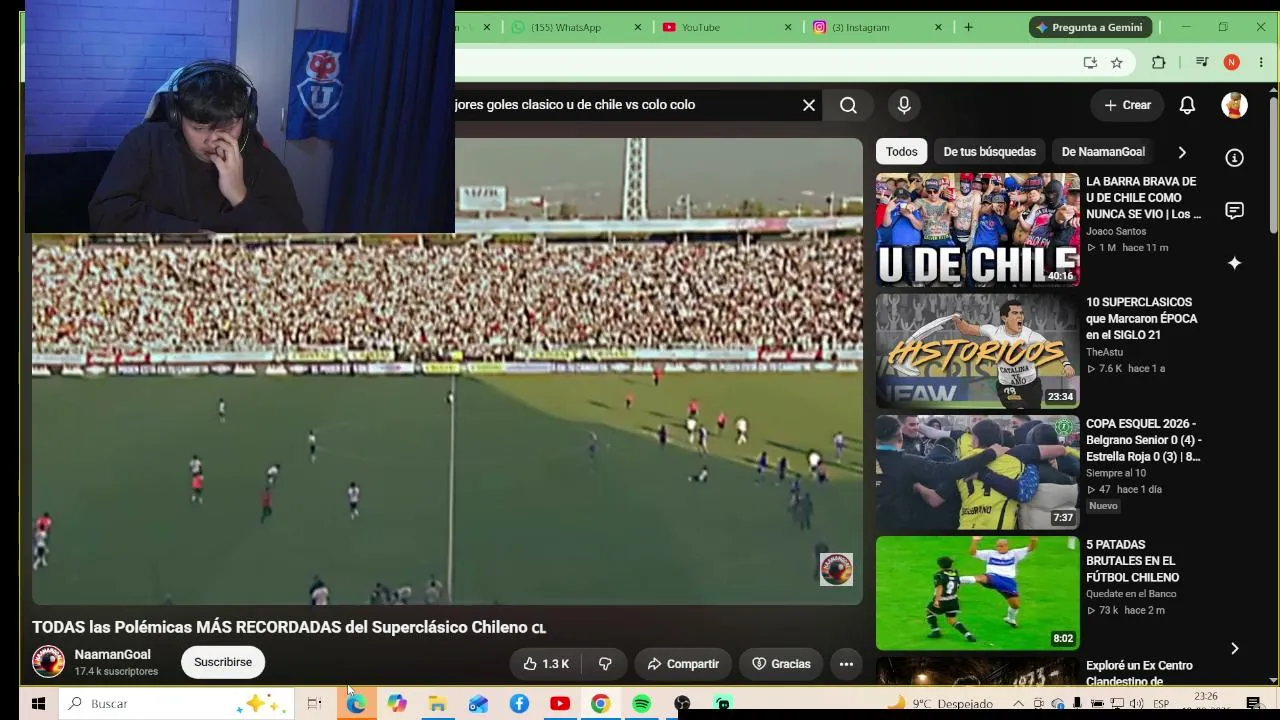1280x720 pixels.
Task: Open the Chrome profile N avatar
Action: pos(1232,62)
